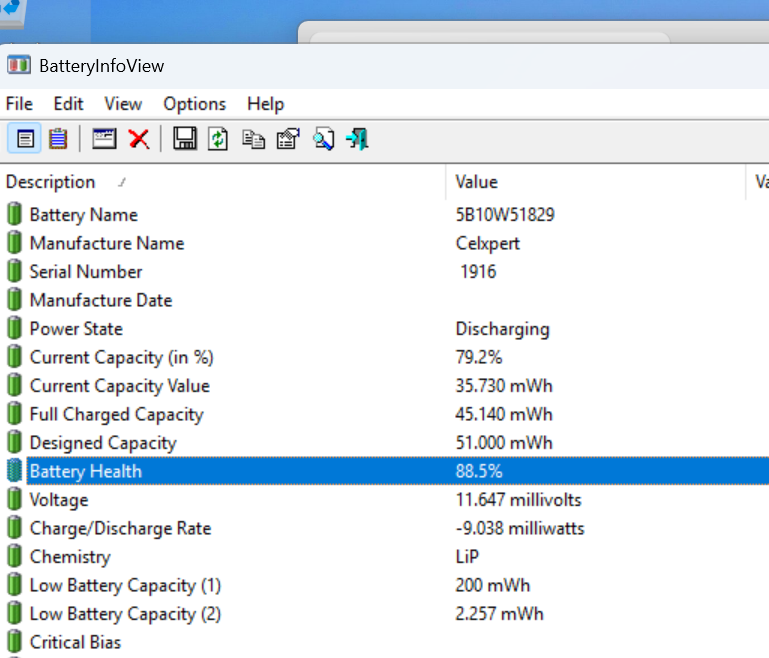Select Current Capacity Value row text
The height and width of the screenshot is (658, 769).
[x=120, y=386]
